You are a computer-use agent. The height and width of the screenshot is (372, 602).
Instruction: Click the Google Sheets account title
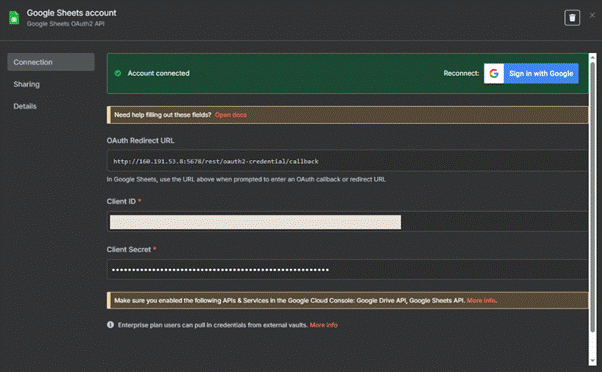pos(71,13)
